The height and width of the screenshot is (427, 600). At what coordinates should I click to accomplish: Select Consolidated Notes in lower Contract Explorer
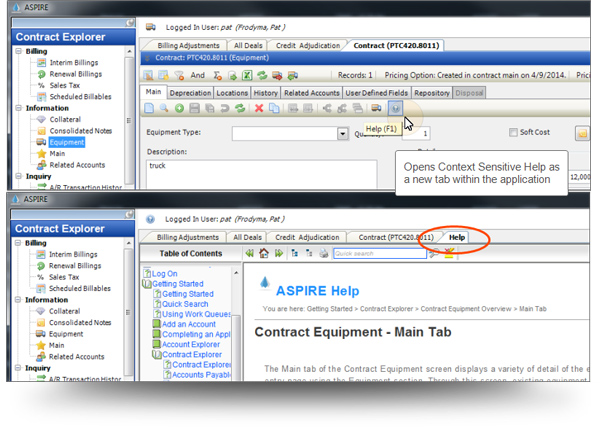[x=80, y=323]
